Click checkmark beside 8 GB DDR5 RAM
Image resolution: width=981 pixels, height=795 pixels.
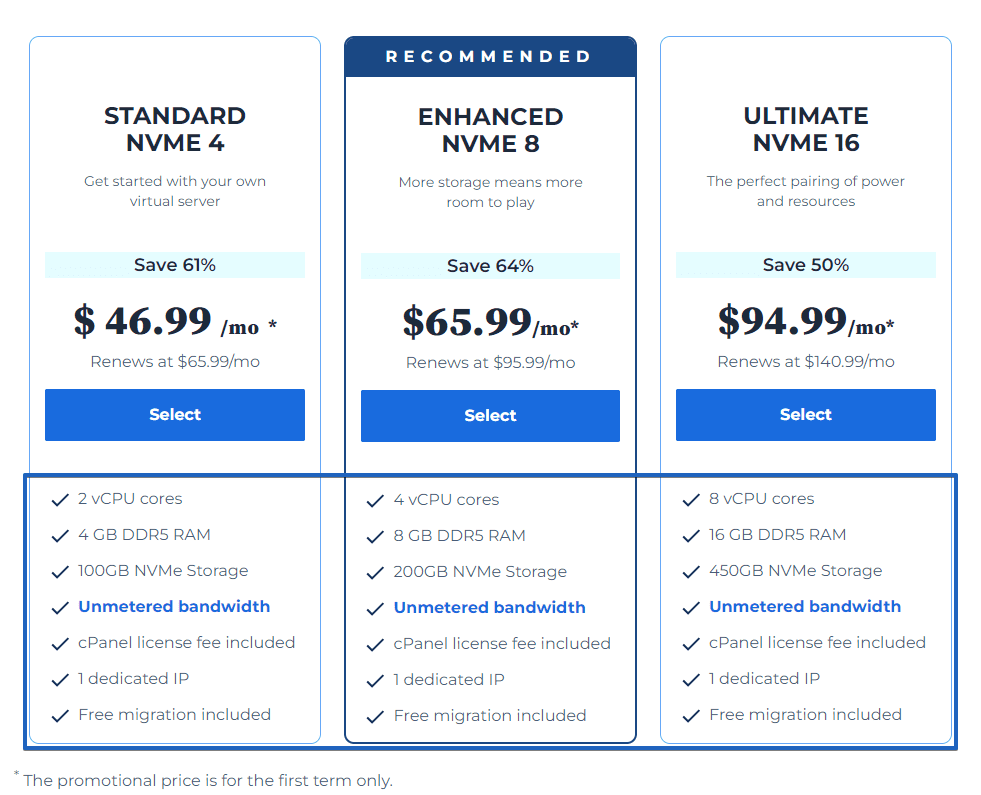(x=375, y=537)
